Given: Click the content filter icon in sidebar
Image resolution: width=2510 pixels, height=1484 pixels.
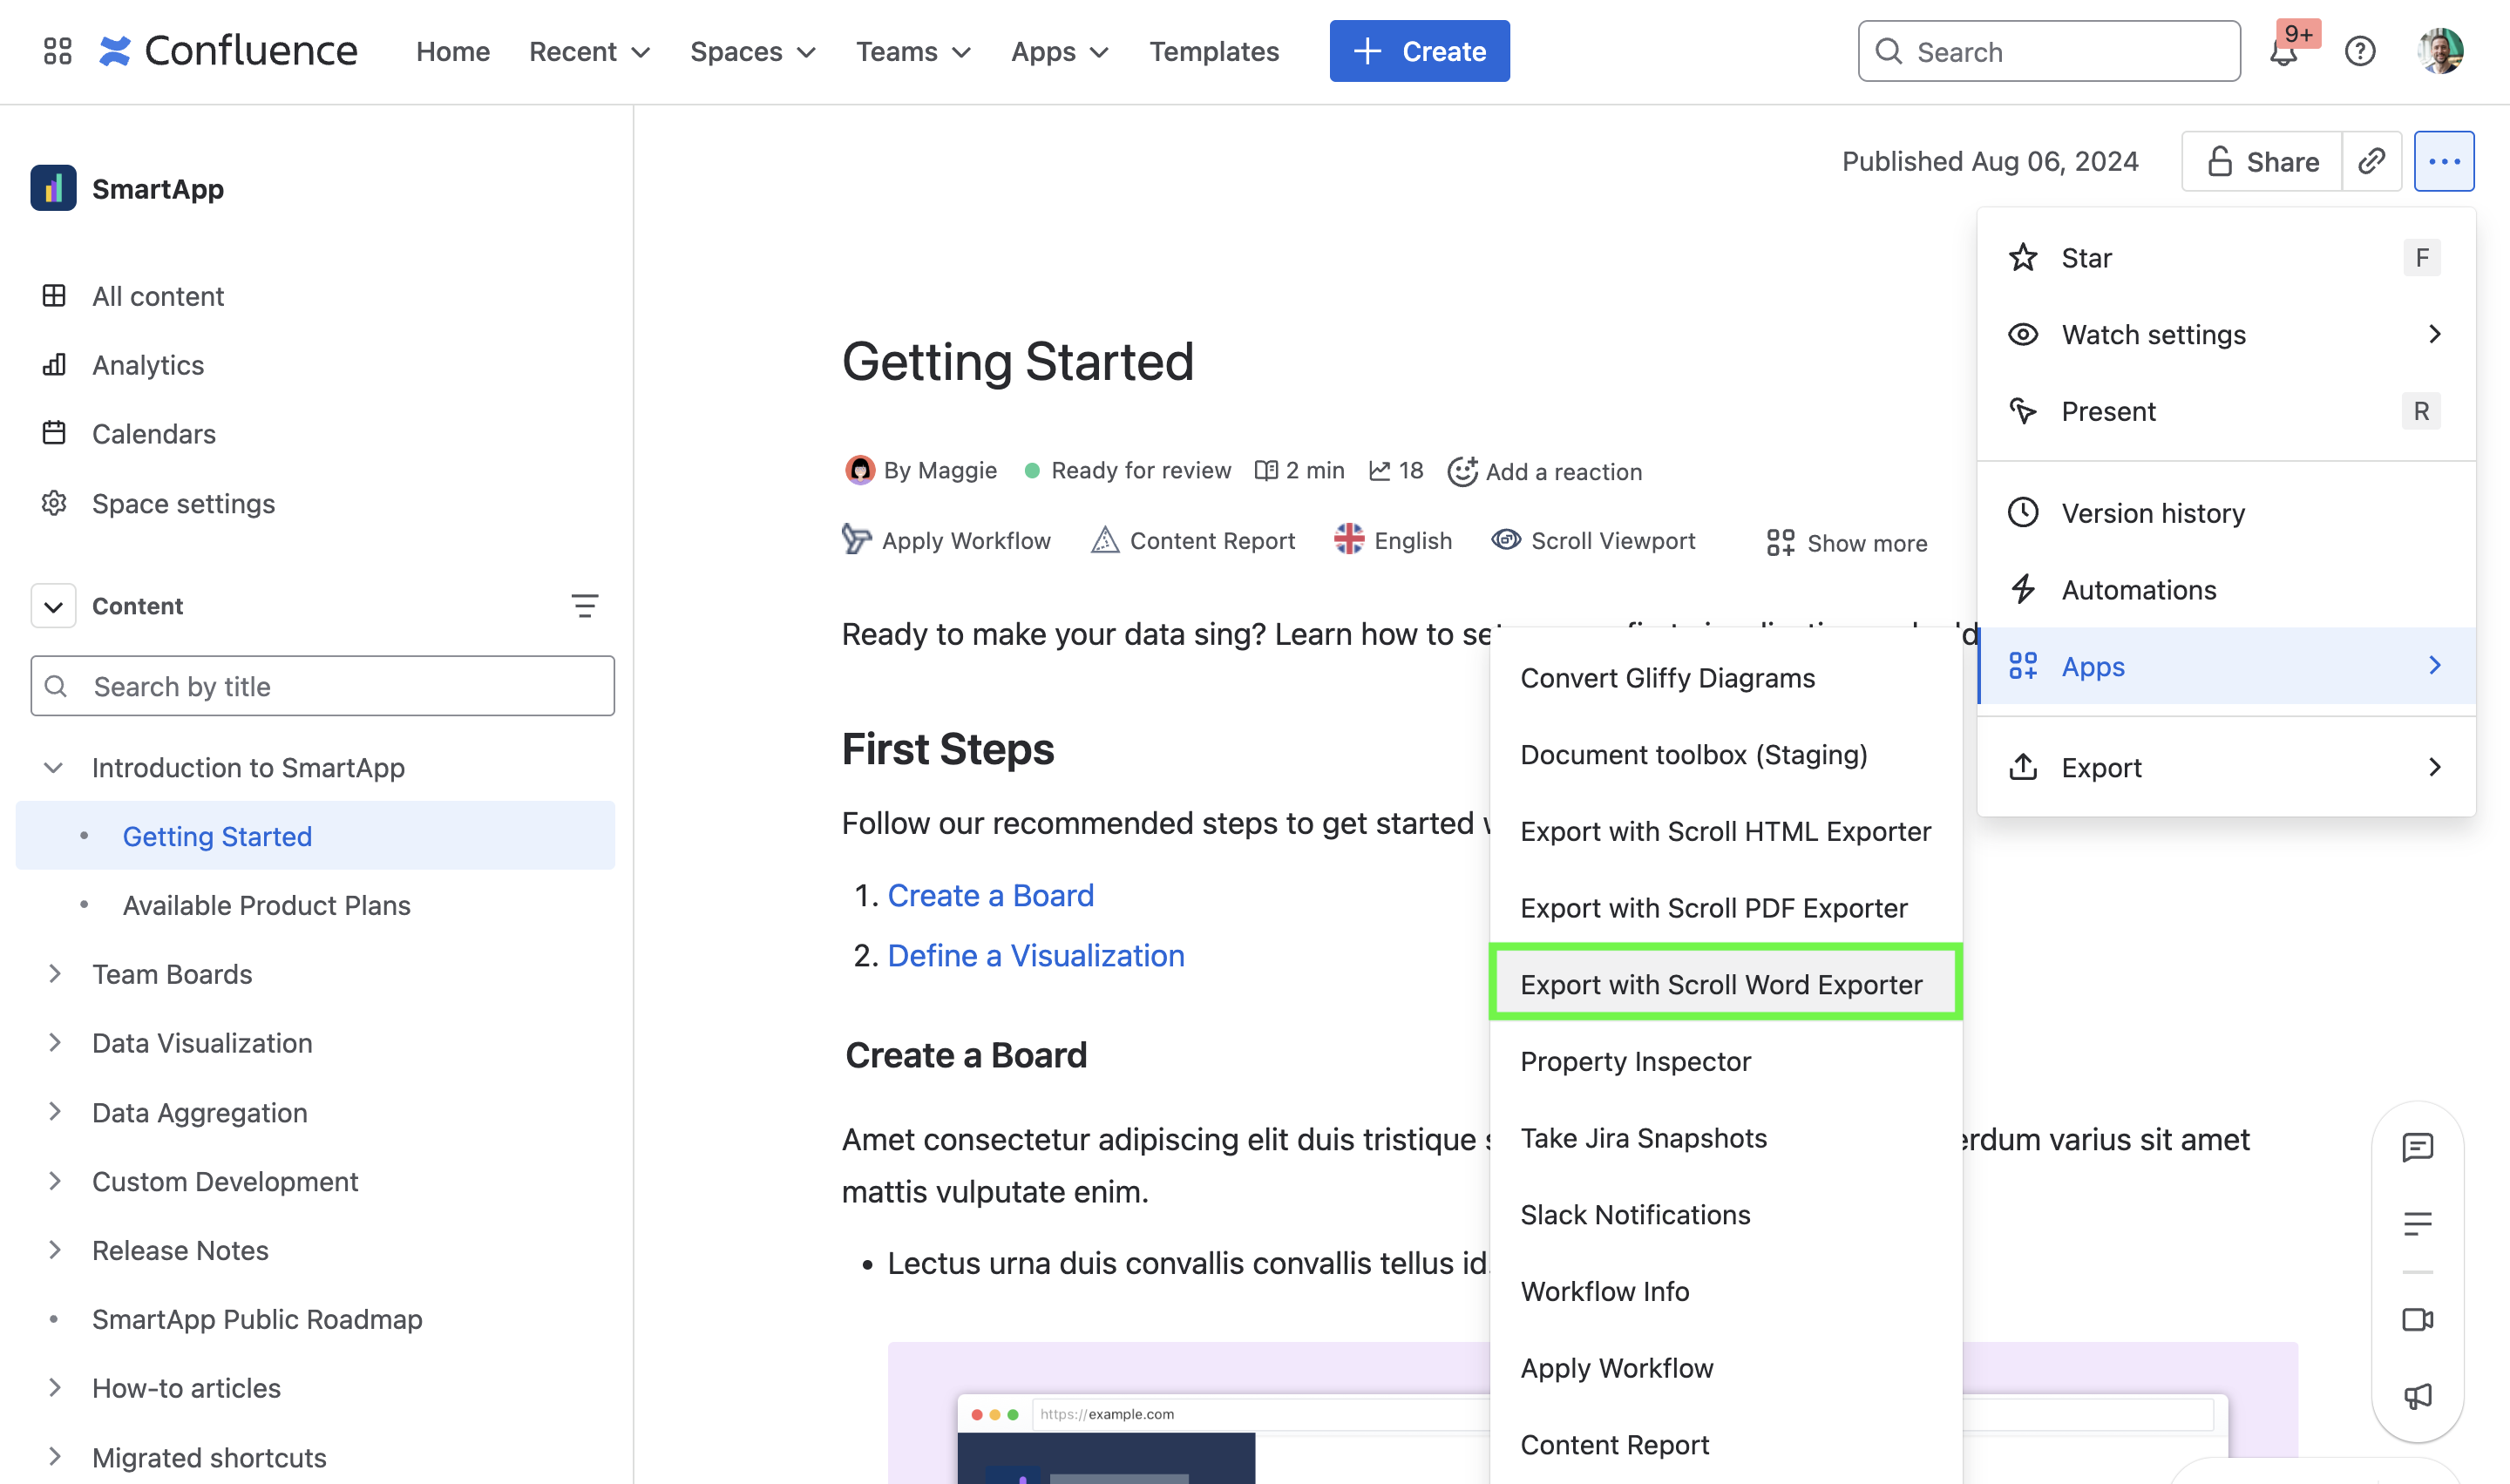Looking at the screenshot, I should (584, 606).
